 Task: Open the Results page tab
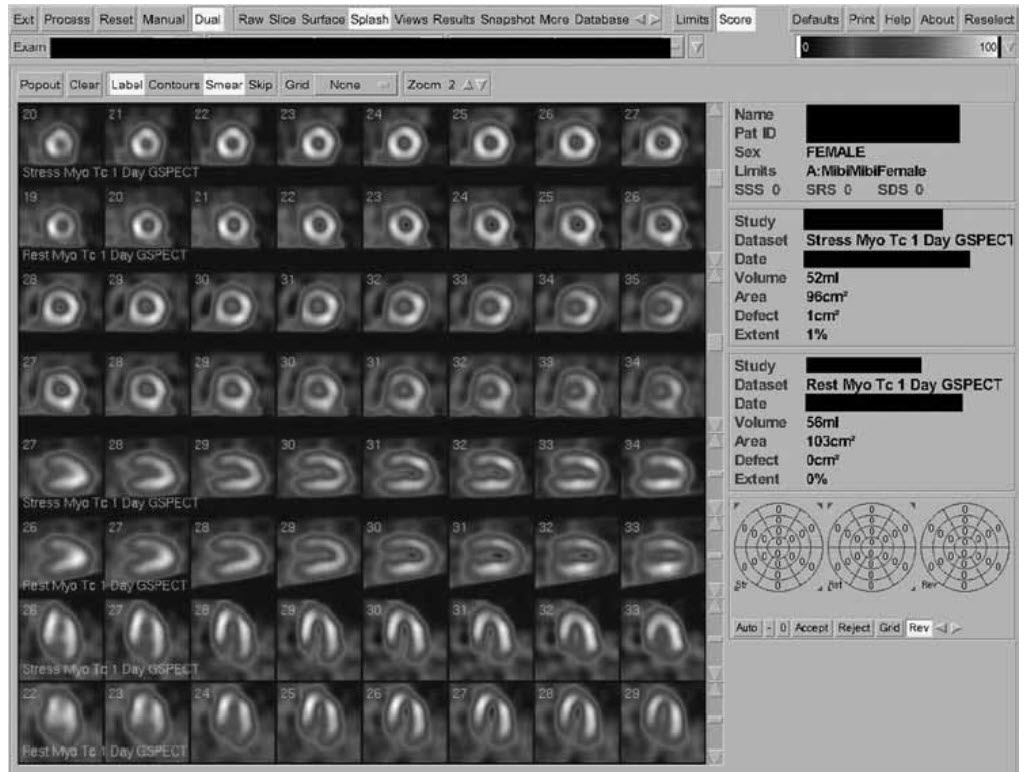click(x=453, y=20)
